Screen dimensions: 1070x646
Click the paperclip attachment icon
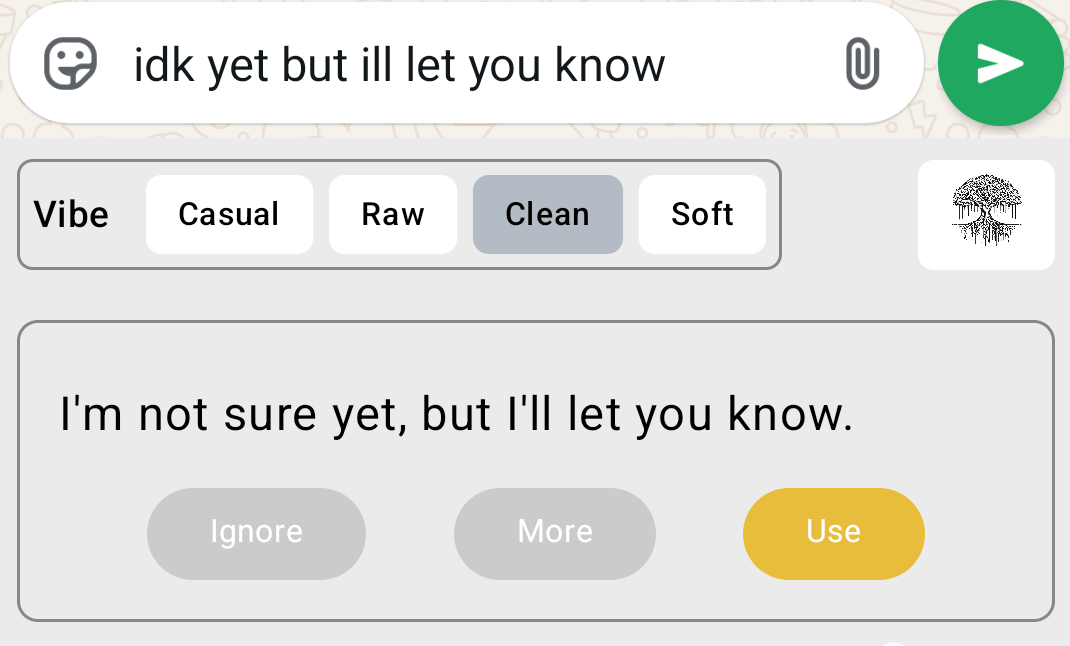tap(861, 65)
